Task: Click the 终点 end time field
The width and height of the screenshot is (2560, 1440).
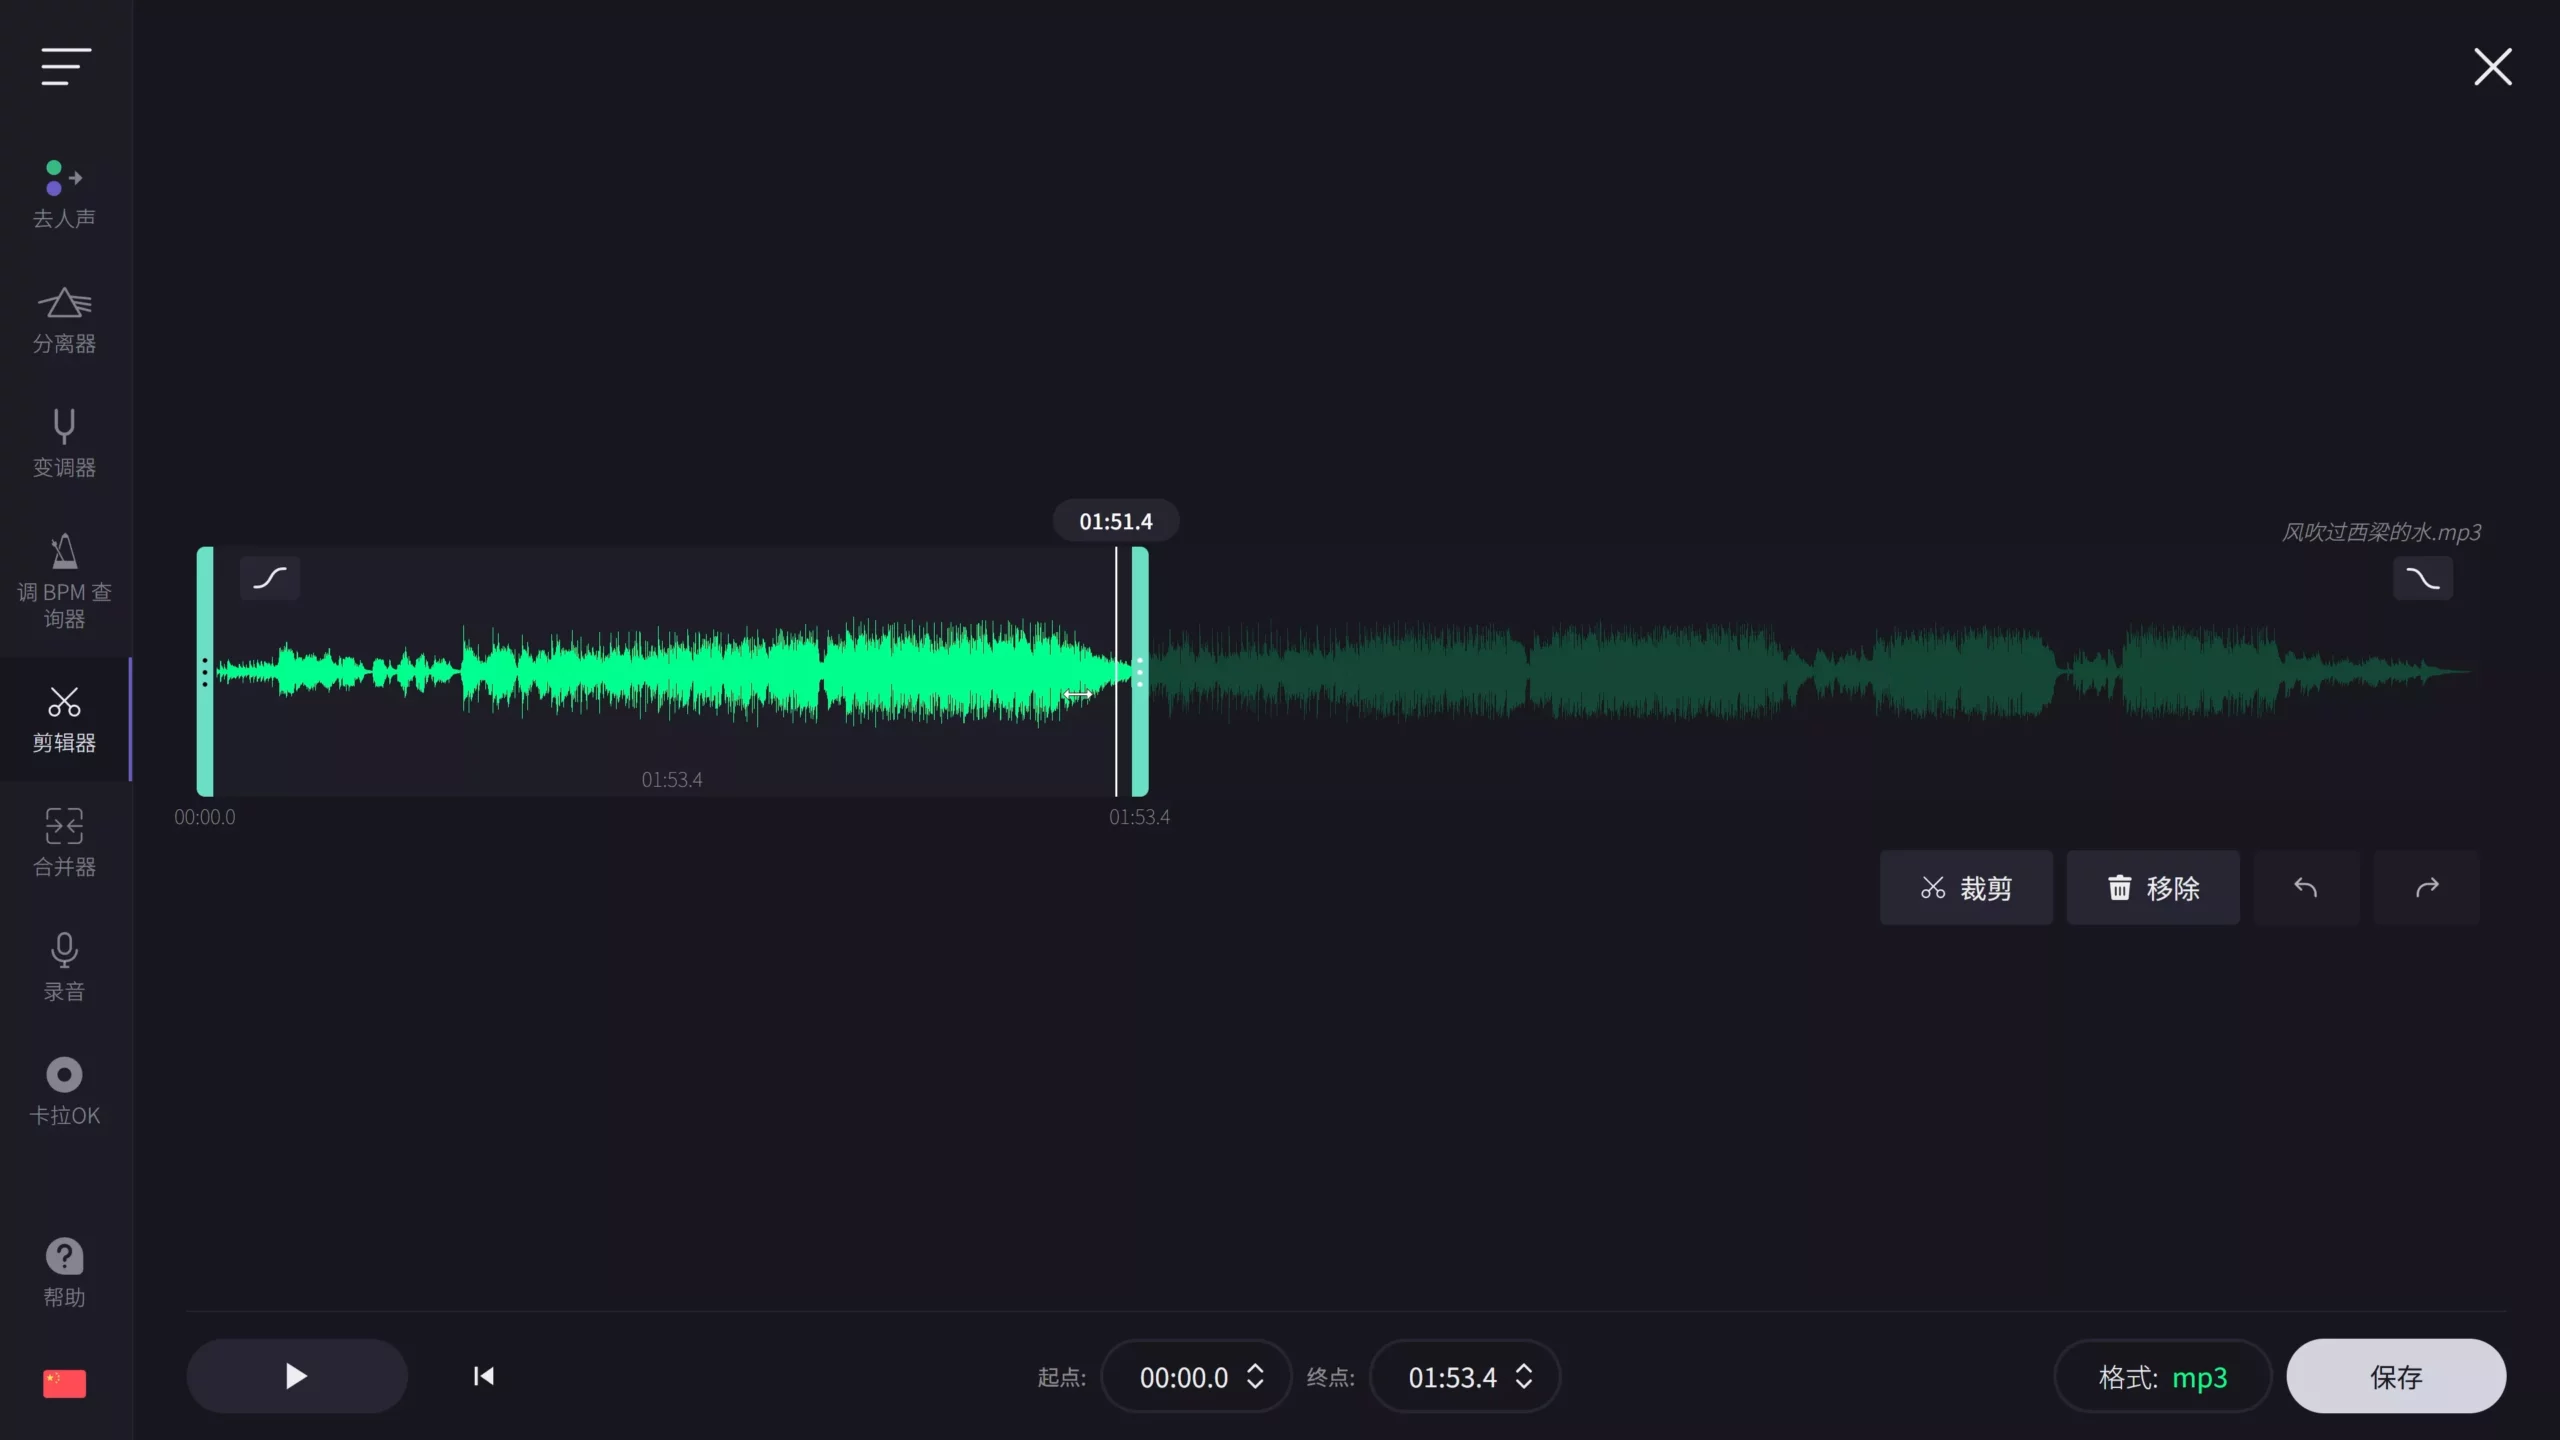Action: pyautogui.click(x=1452, y=1377)
